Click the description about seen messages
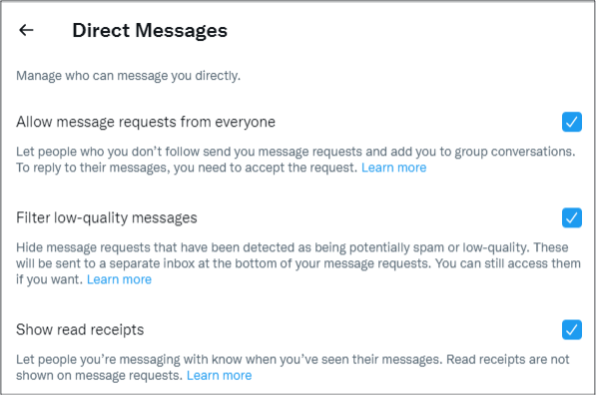596x396 pixels. tap(293, 367)
